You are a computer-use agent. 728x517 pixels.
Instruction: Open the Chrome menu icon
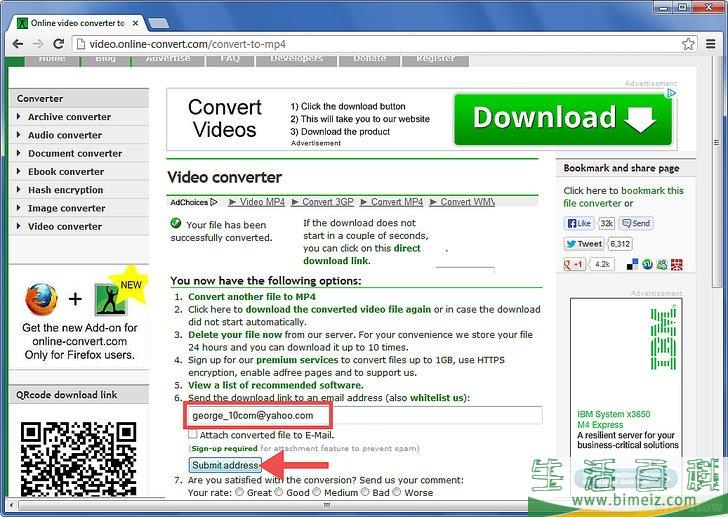pos(710,44)
